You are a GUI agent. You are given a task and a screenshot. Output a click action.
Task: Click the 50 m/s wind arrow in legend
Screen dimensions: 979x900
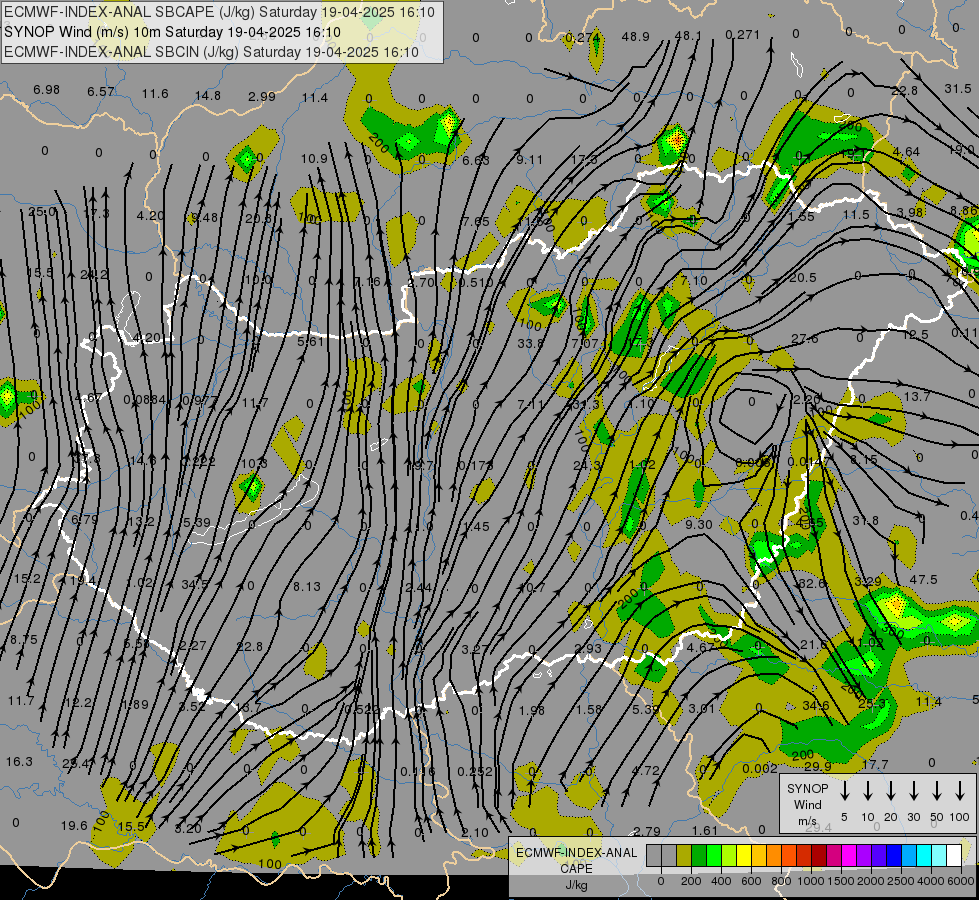coord(937,791)
